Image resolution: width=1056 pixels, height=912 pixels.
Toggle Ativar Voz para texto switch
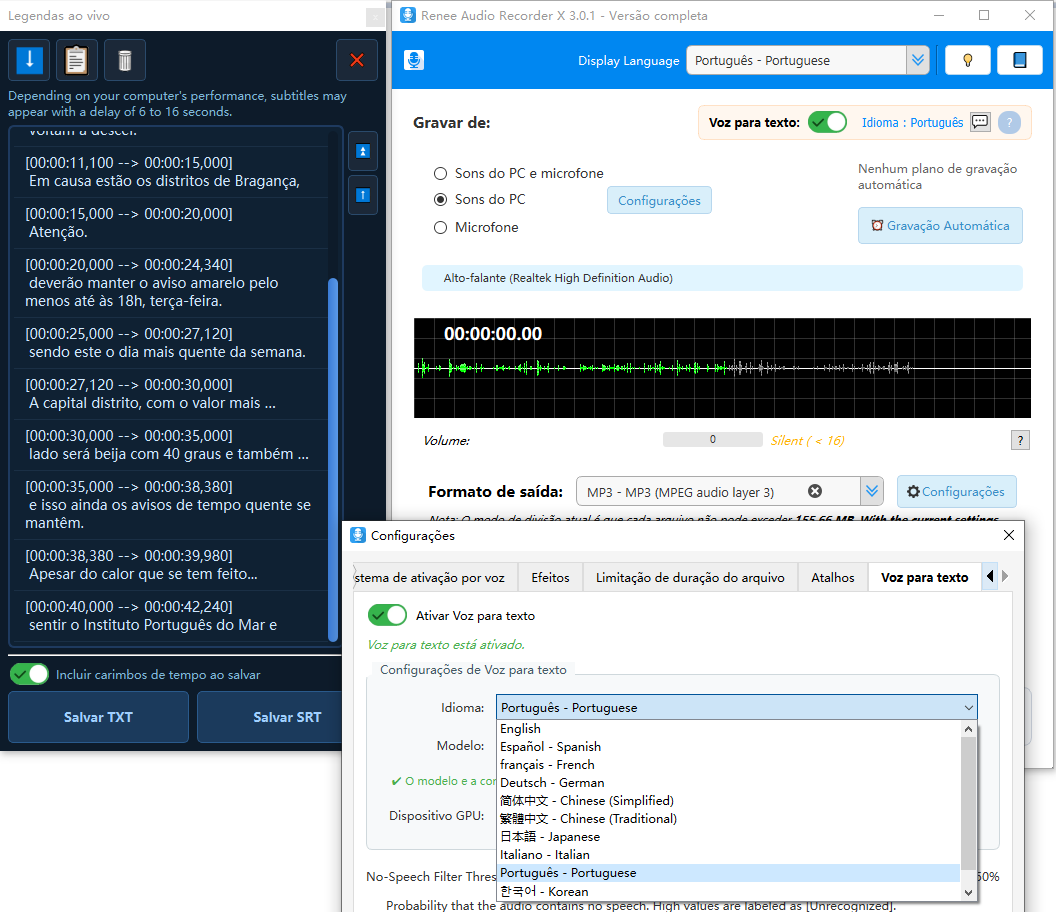387,615
